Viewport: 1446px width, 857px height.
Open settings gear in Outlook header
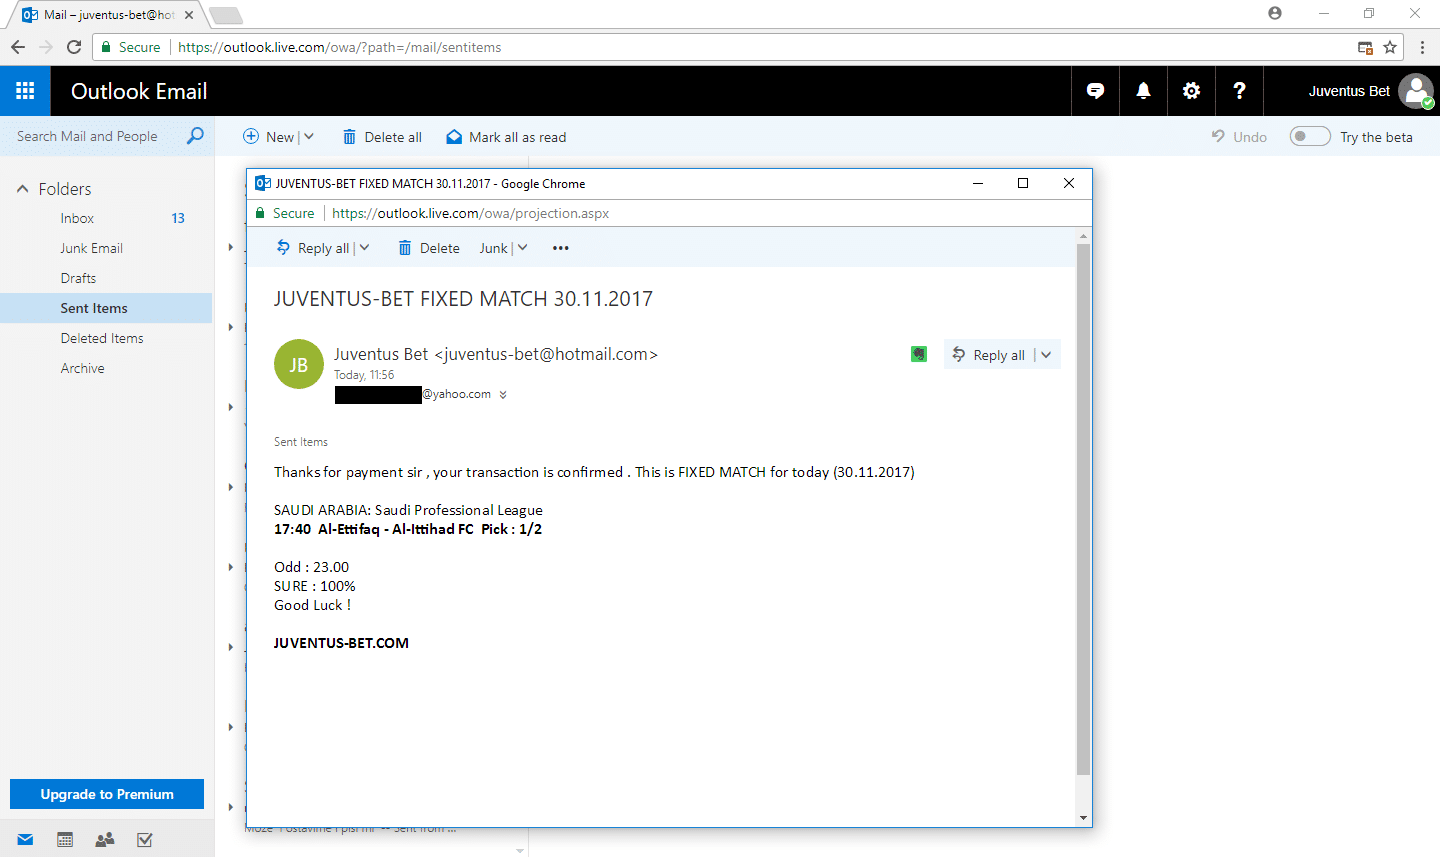point(1191,91)
